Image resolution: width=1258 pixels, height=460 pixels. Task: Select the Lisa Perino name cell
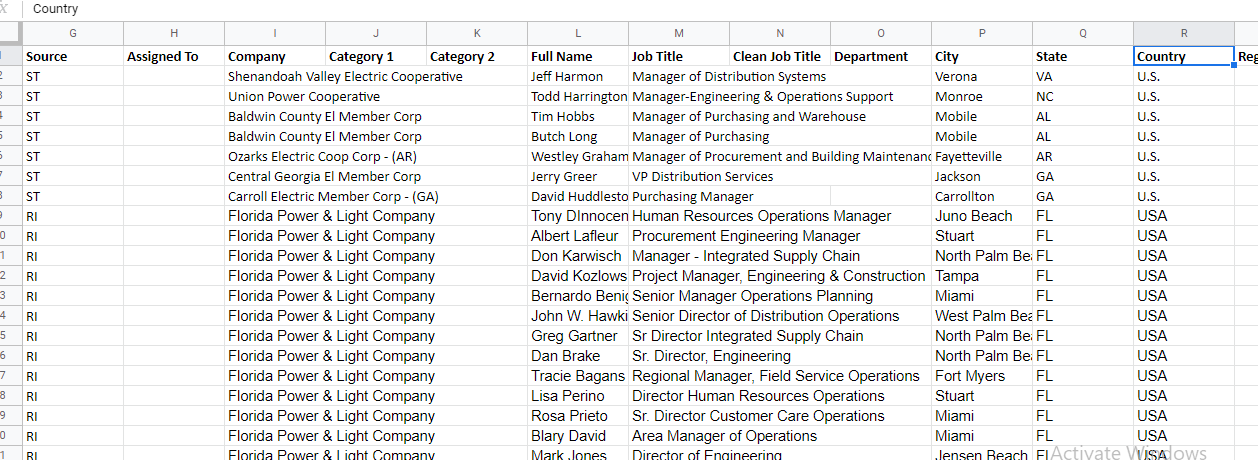578,396
